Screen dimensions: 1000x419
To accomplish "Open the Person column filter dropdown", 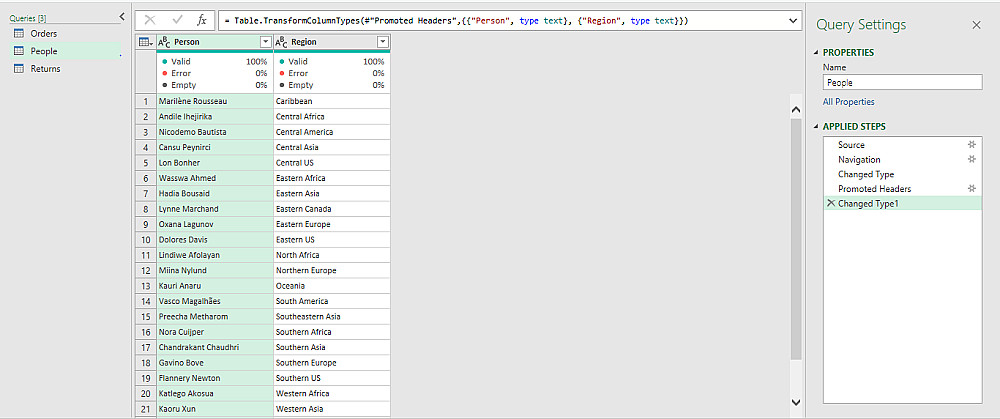I will point(265,42).
